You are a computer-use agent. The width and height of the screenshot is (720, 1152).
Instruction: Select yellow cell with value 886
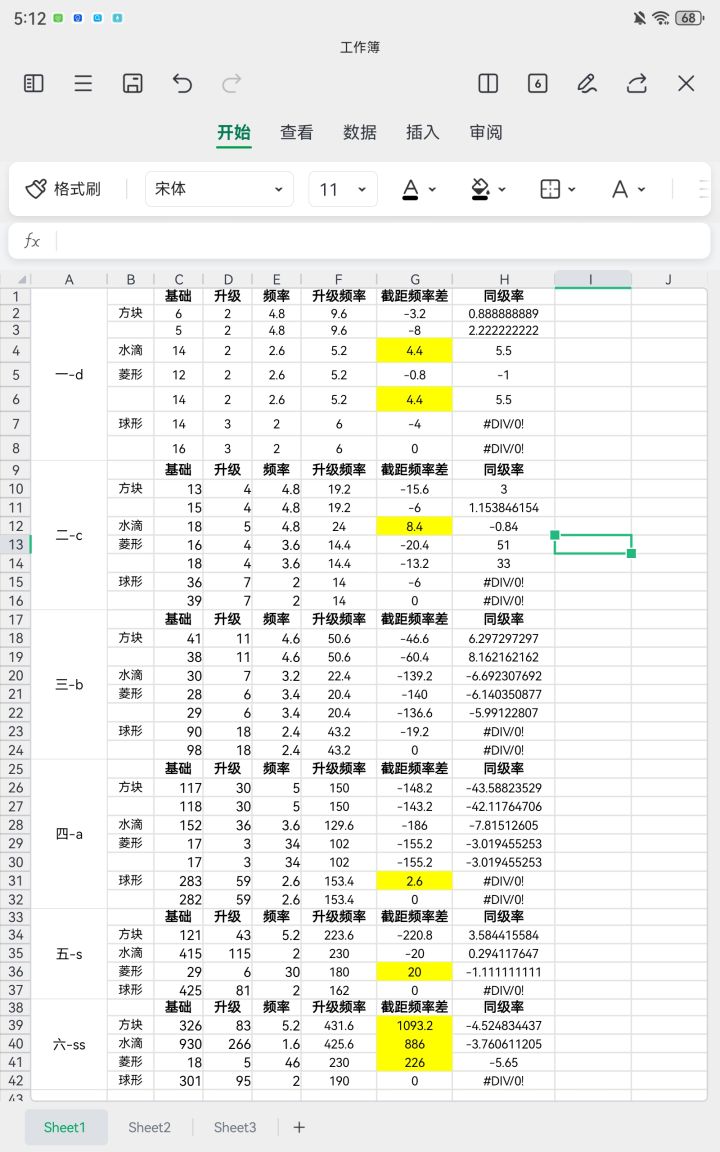414,1044
